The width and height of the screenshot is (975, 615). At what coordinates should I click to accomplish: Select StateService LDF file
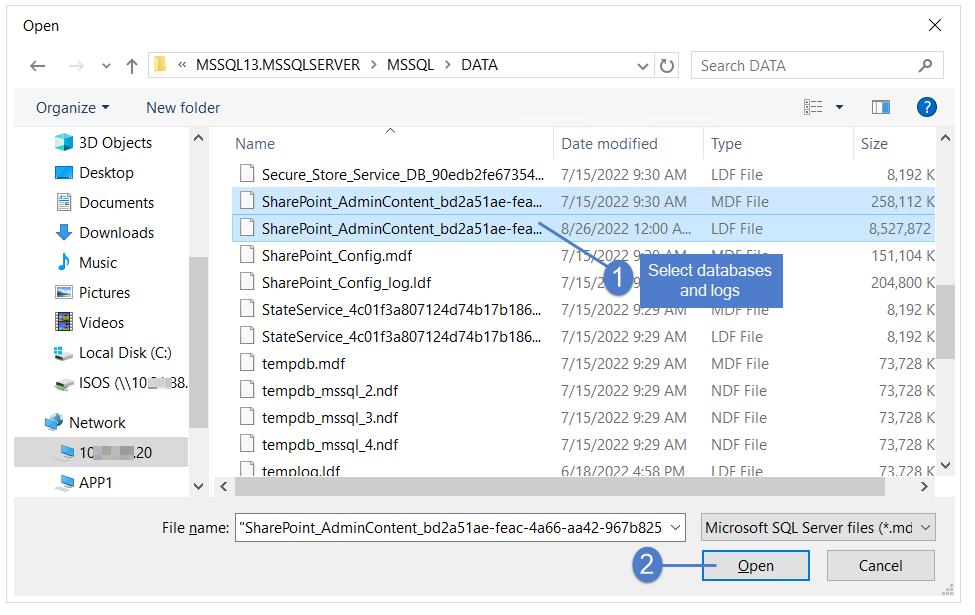click(x=584, y=336)
